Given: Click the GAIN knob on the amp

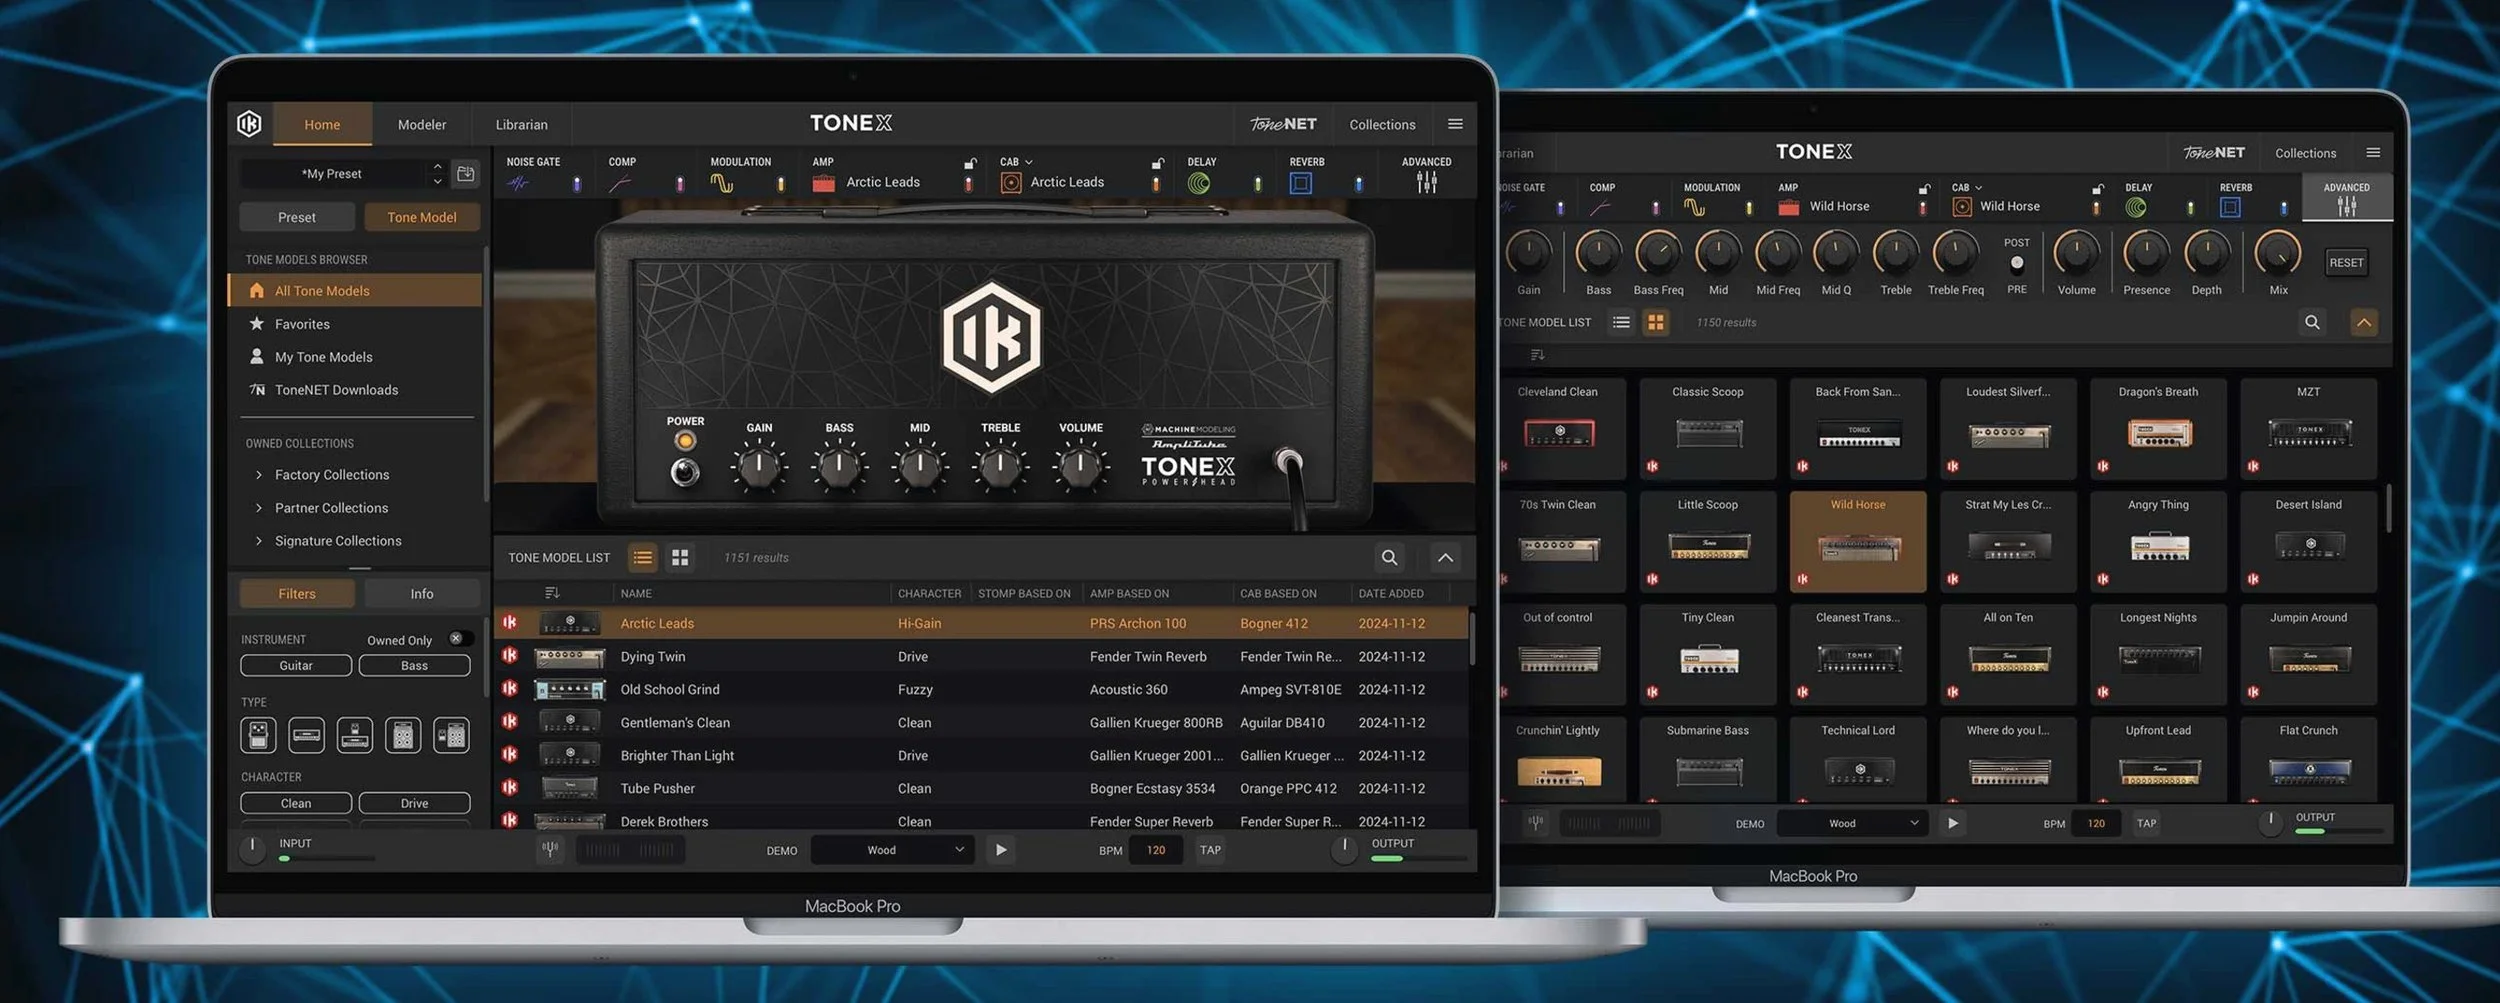Looking at the screenshot, I should 759,465.
